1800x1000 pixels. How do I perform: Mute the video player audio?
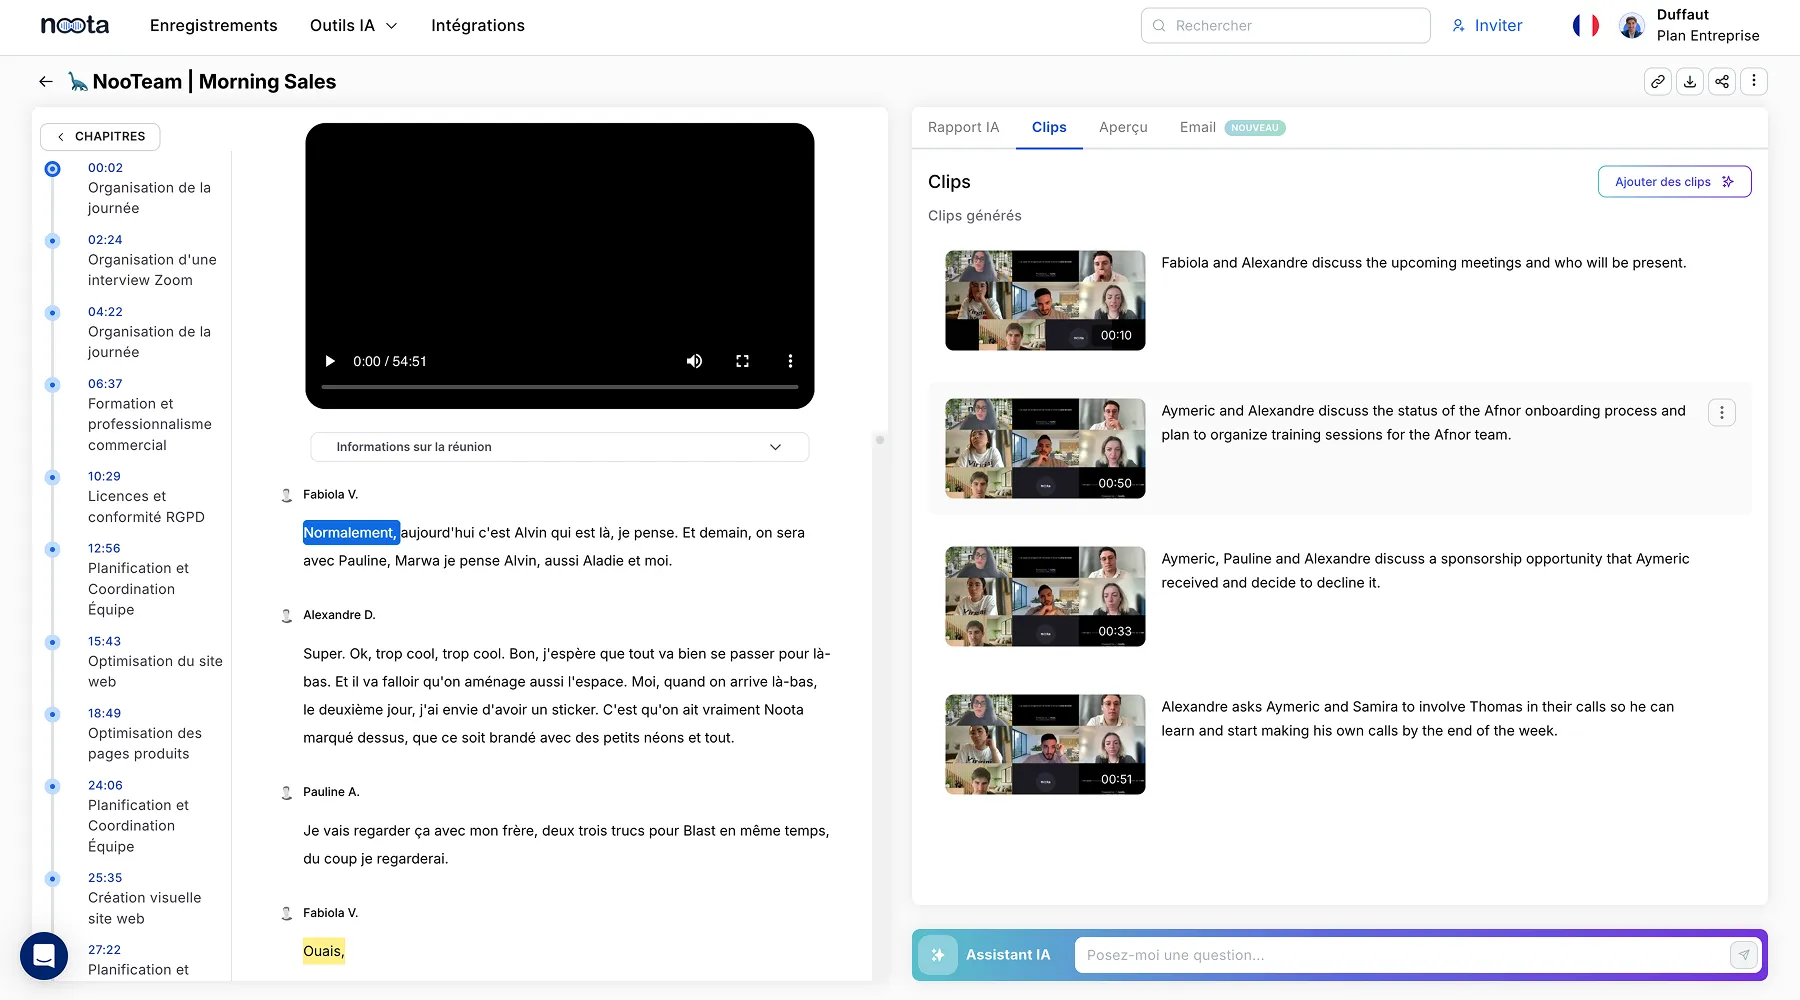tap(694, 361)
